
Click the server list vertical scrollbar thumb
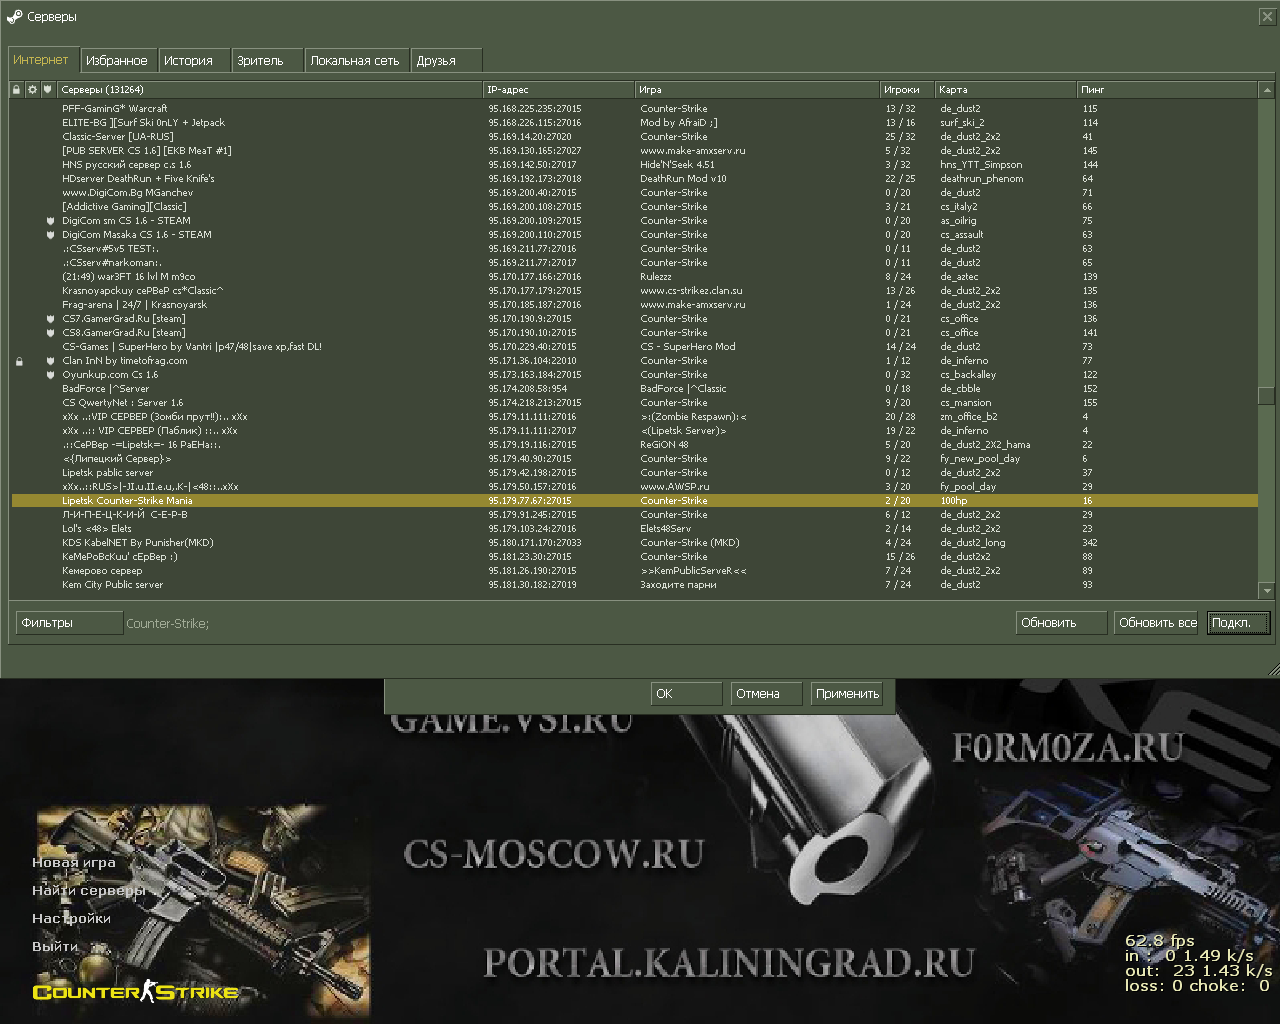[1267, 396]
